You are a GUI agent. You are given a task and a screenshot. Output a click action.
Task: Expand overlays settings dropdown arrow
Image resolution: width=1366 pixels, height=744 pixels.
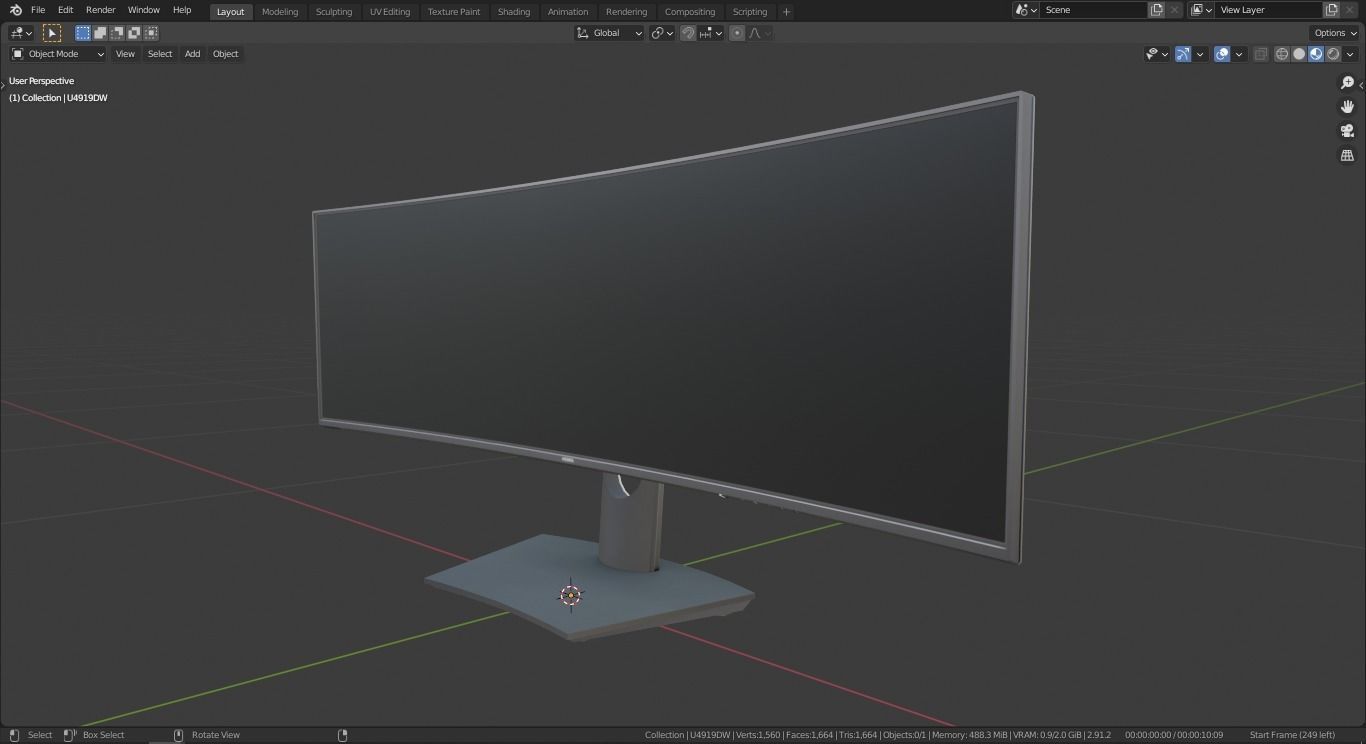1239,54
